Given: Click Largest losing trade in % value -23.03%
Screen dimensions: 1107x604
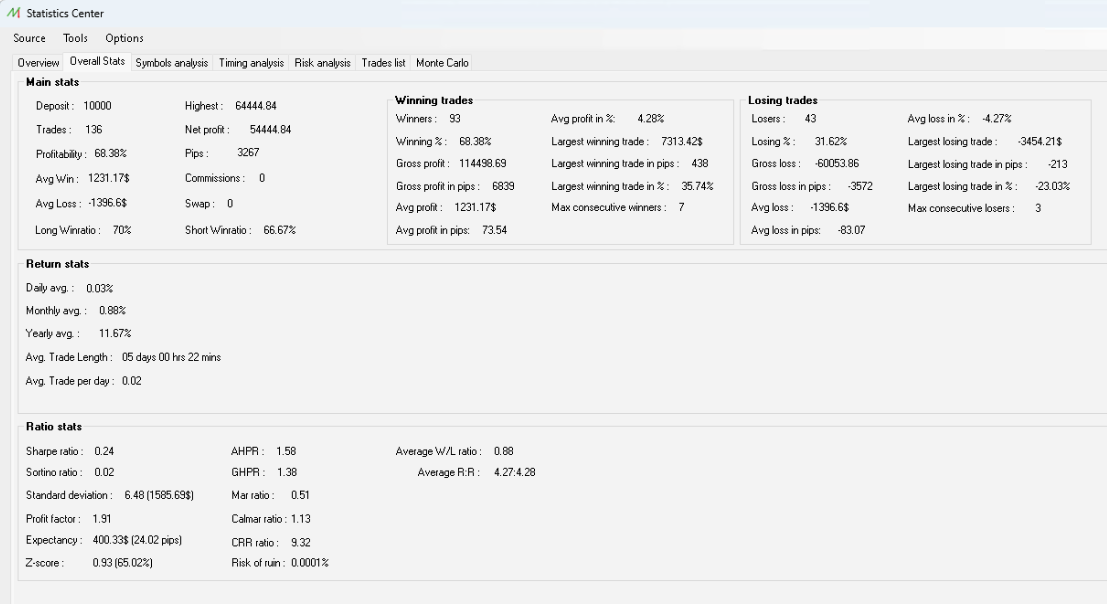Looking at the screenshot, I should 1053,186.
